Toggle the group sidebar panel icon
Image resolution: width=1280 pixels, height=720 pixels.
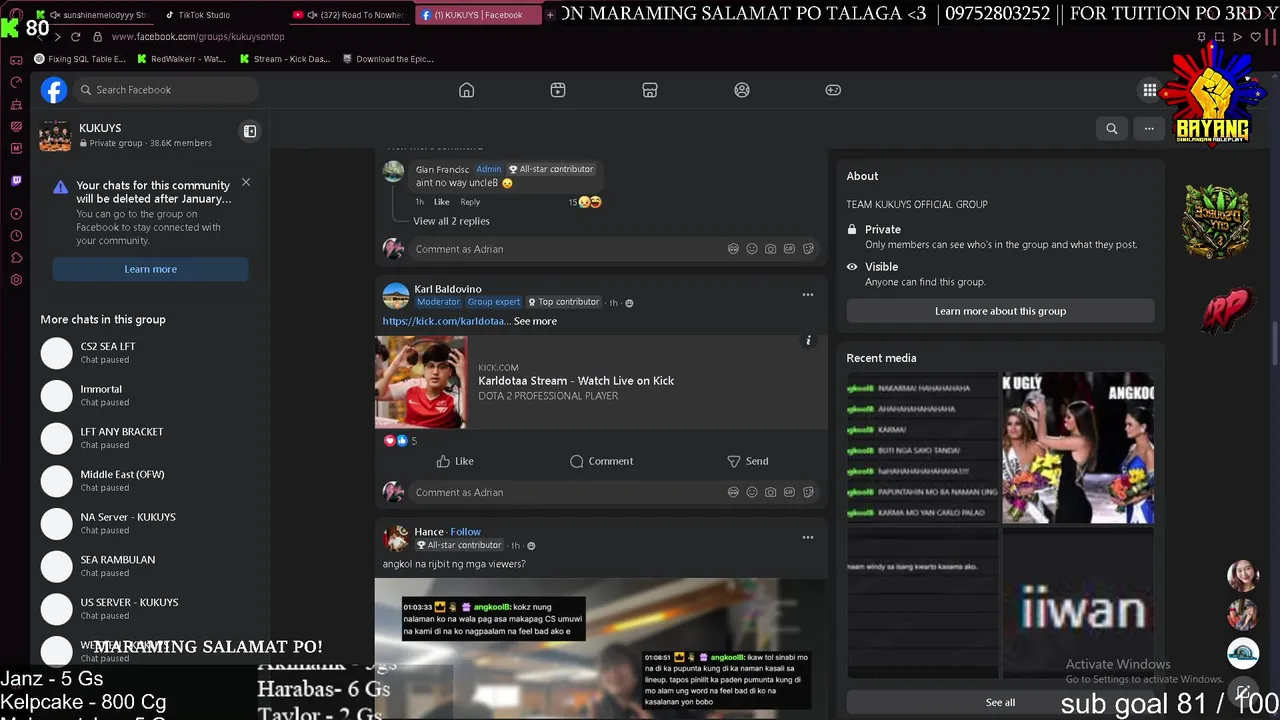point(250,131)
